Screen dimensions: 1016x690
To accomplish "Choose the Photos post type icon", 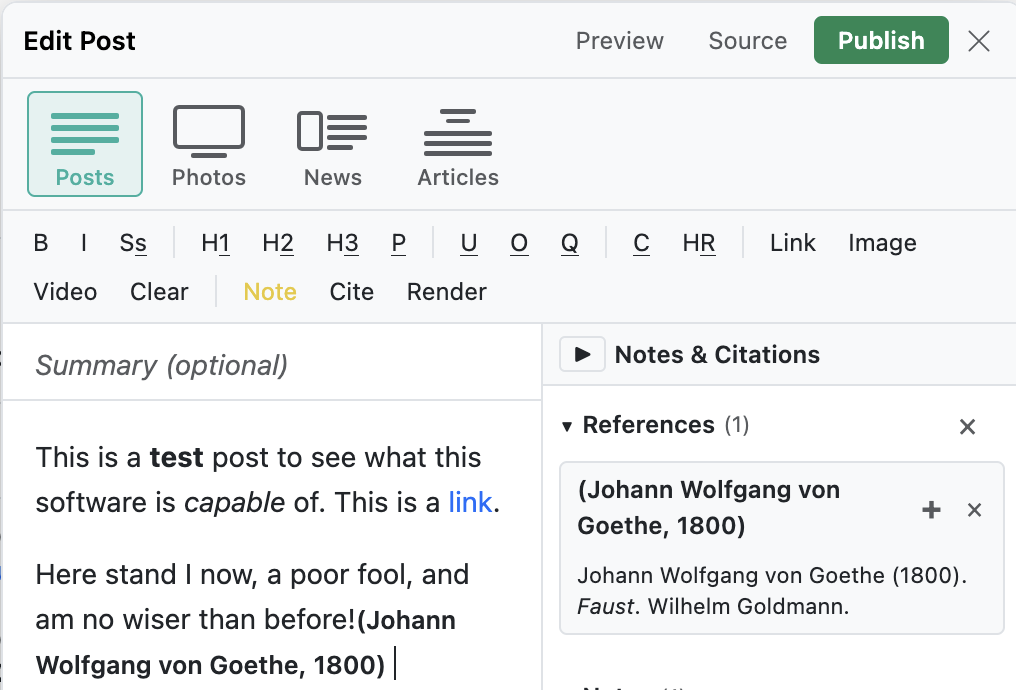I will pyautogui.click(x=209, y=144).
